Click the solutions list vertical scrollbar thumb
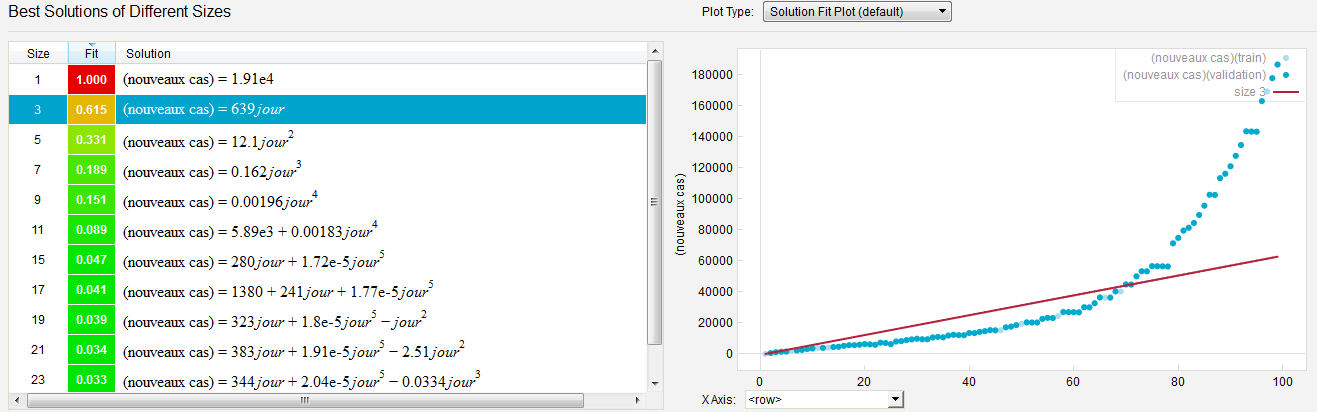The image size is (1317, 412). (x=655, y=202)
